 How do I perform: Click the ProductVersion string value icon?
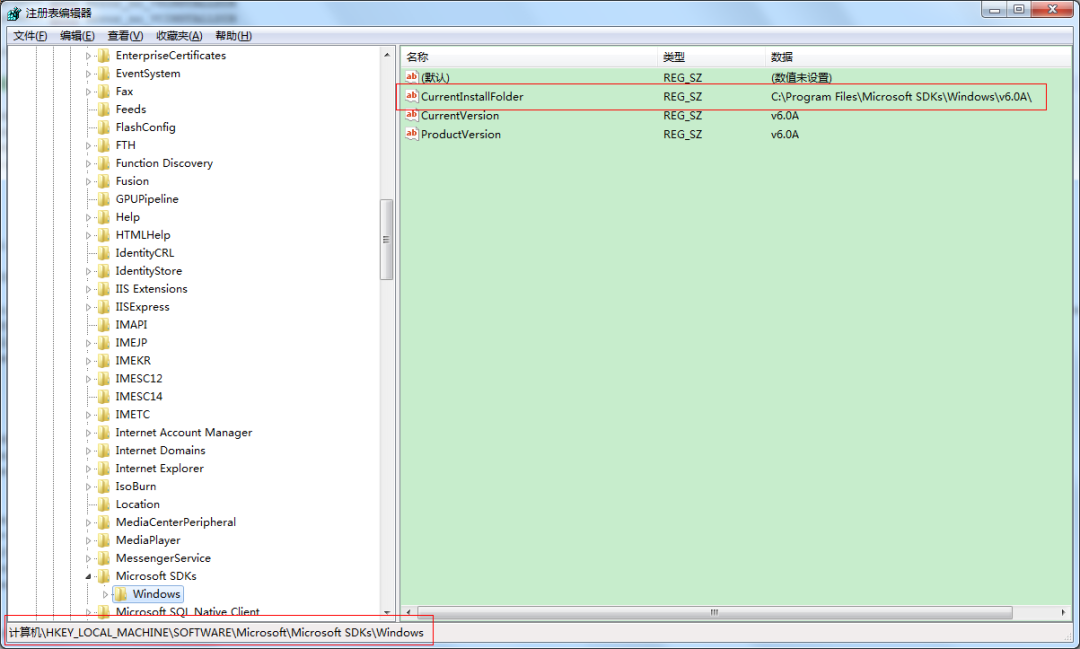click(412, 134)
